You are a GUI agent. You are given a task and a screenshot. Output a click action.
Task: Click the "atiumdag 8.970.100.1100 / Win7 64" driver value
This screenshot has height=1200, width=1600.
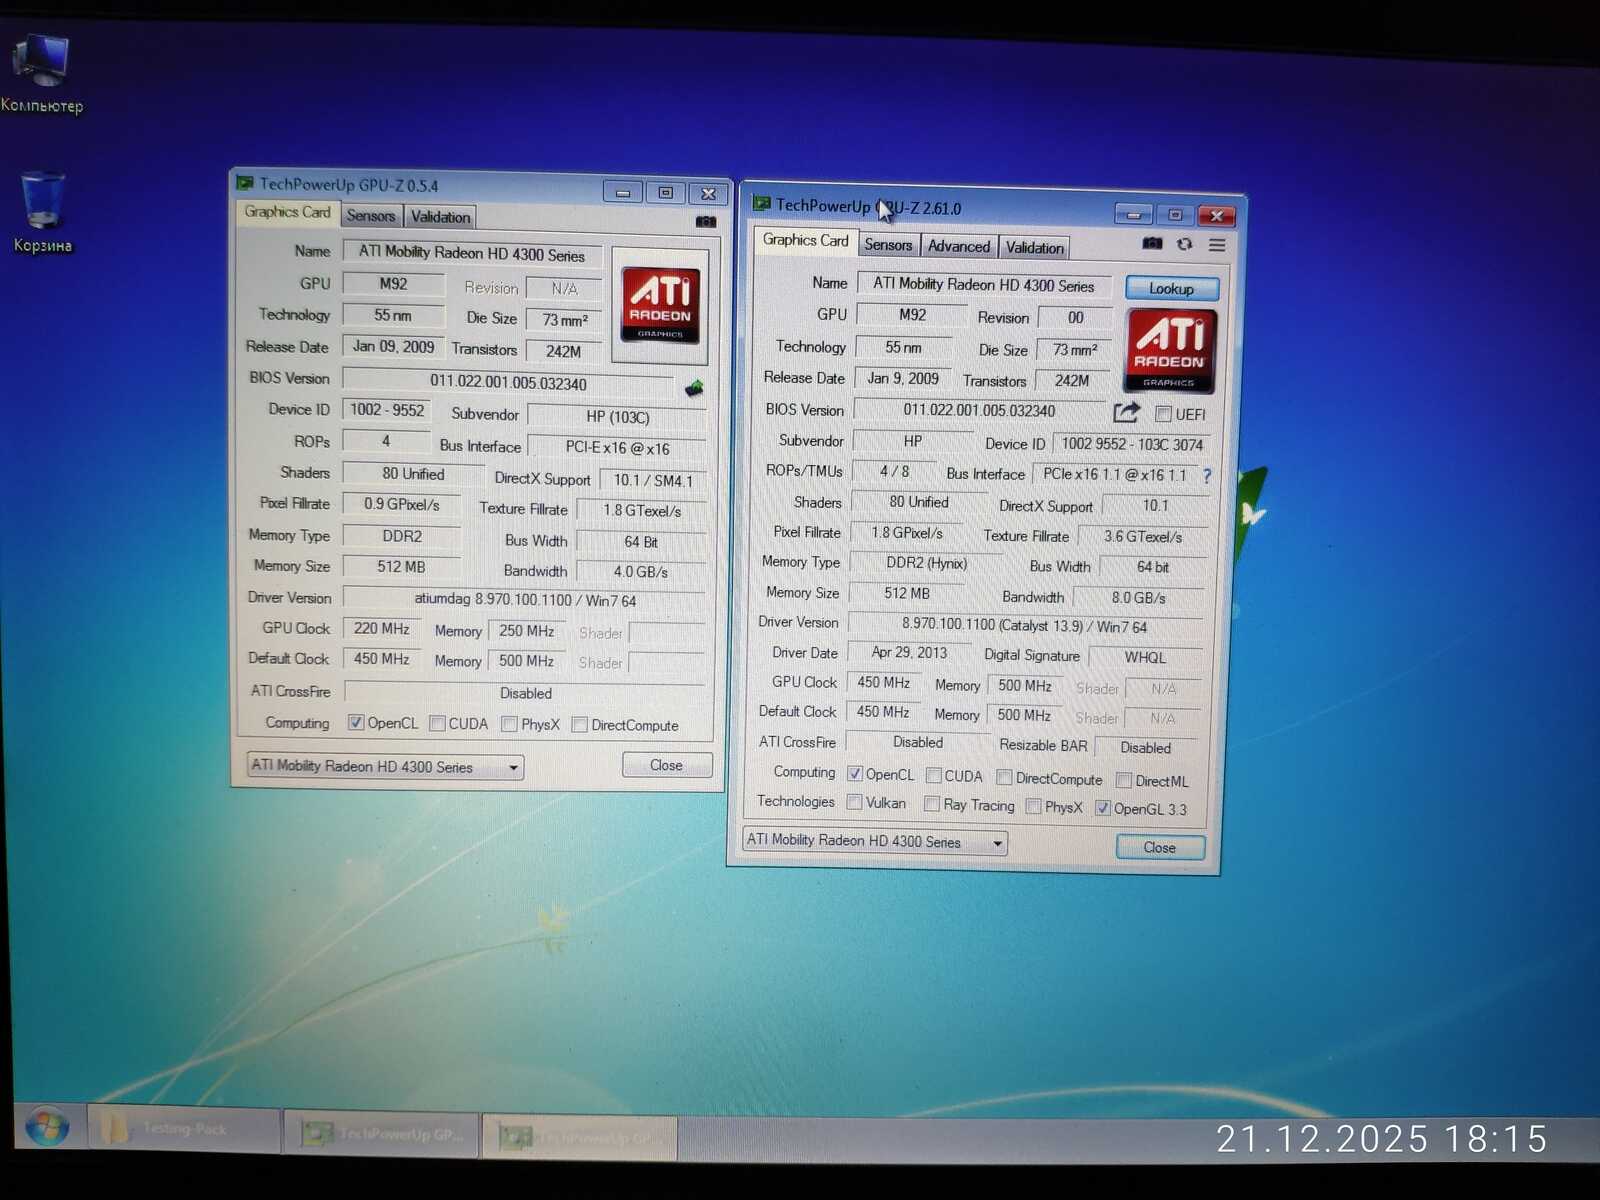coord(525,600)
